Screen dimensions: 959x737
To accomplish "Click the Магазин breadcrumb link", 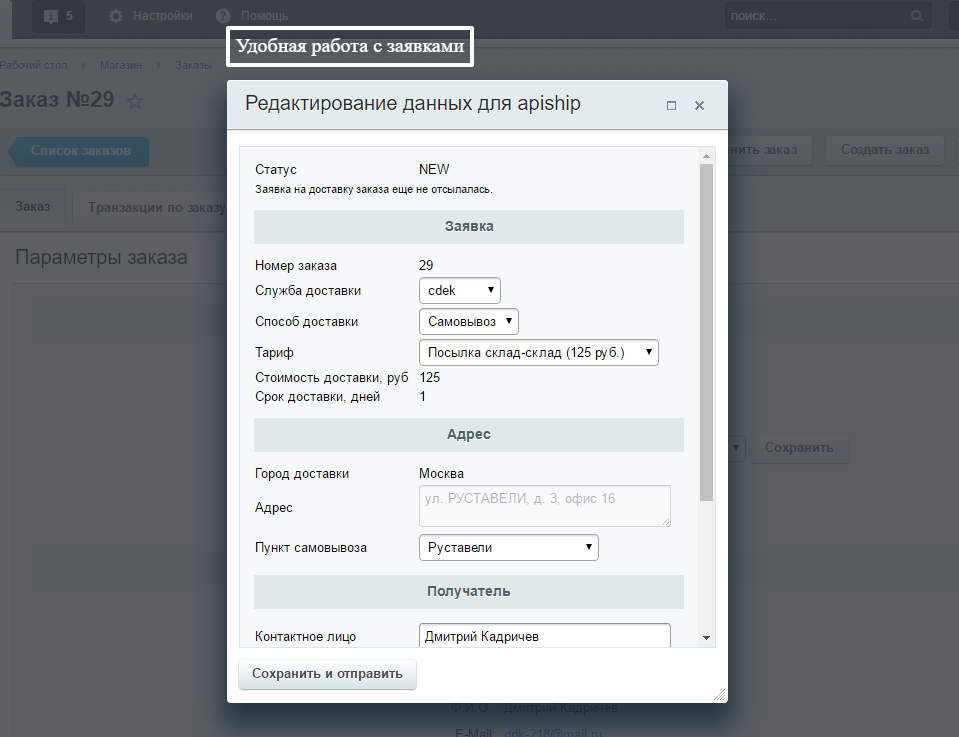I will [120, 65].
